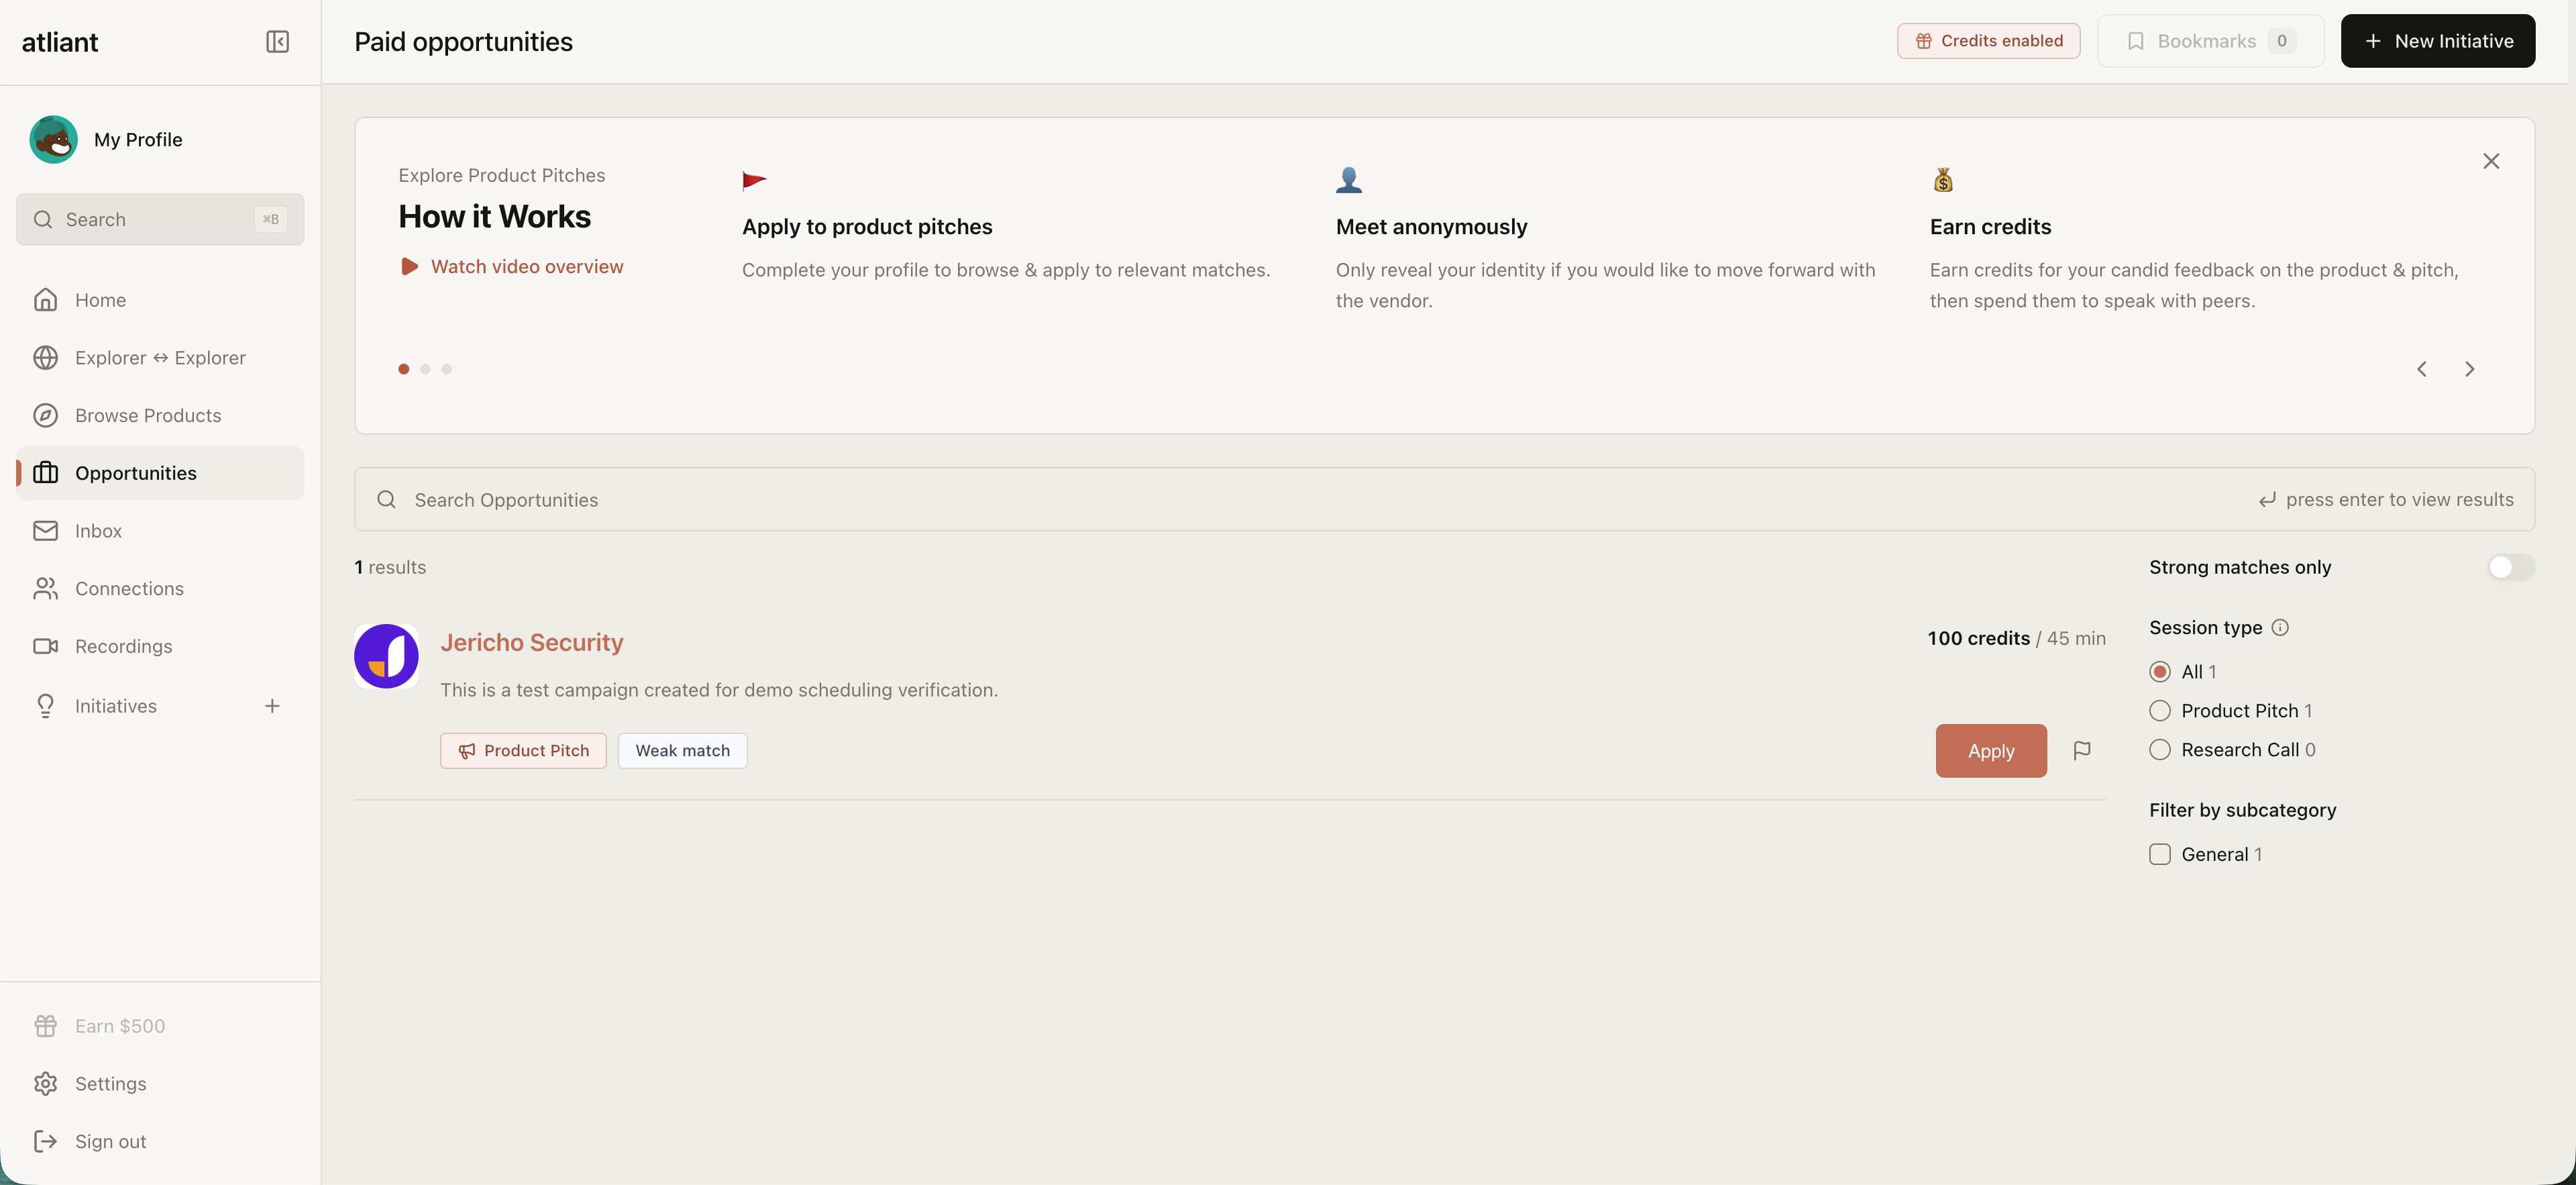Dismiss the How it Works banner
Image resolution: width=2576 pixels, height=1185 pixels.
tap(2490, 161)
